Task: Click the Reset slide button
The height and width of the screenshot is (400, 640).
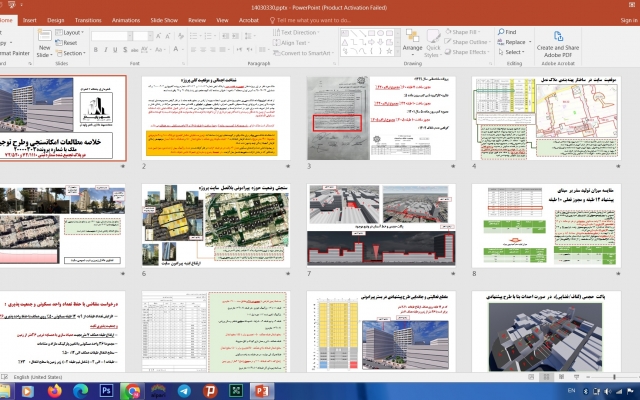Action: (66, 42)
